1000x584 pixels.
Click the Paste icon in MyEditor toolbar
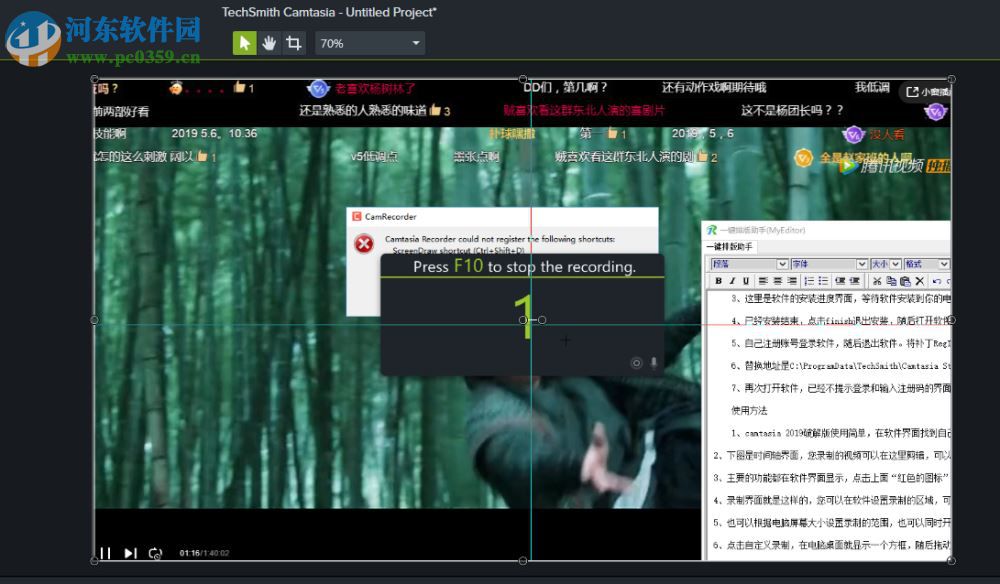905,280
